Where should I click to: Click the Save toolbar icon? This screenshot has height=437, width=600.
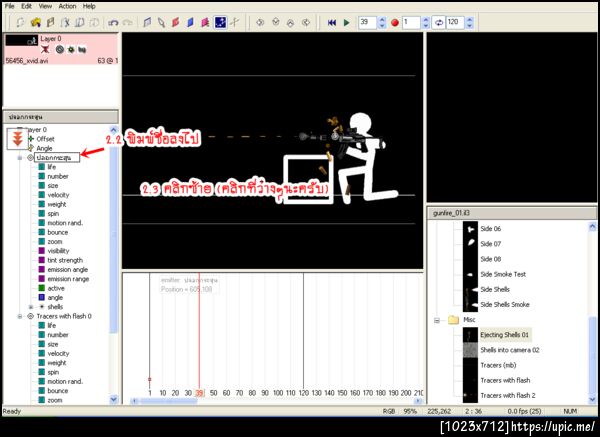(x=50, y=23)
